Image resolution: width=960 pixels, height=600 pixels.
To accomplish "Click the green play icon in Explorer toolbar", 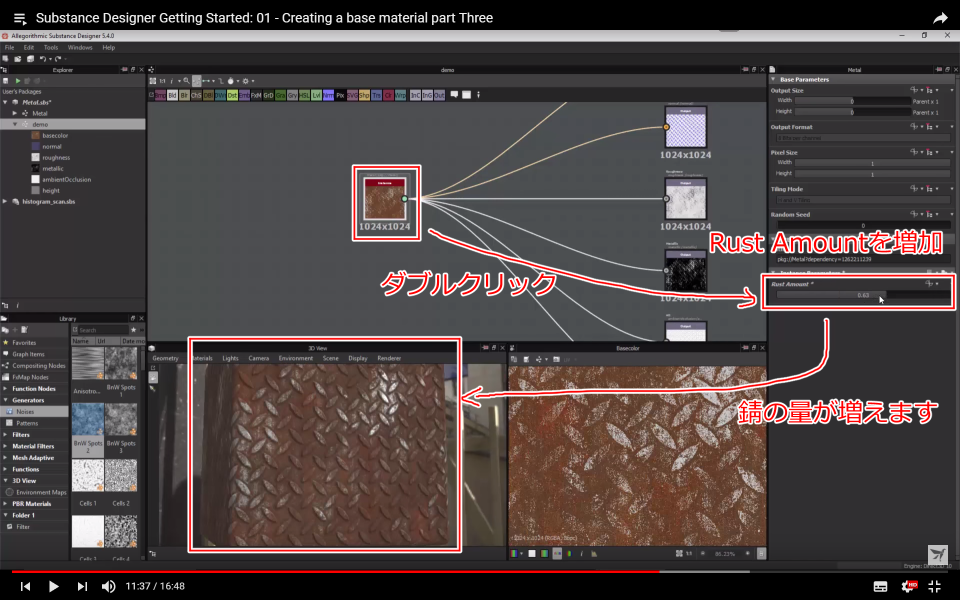I will point(18,81).
